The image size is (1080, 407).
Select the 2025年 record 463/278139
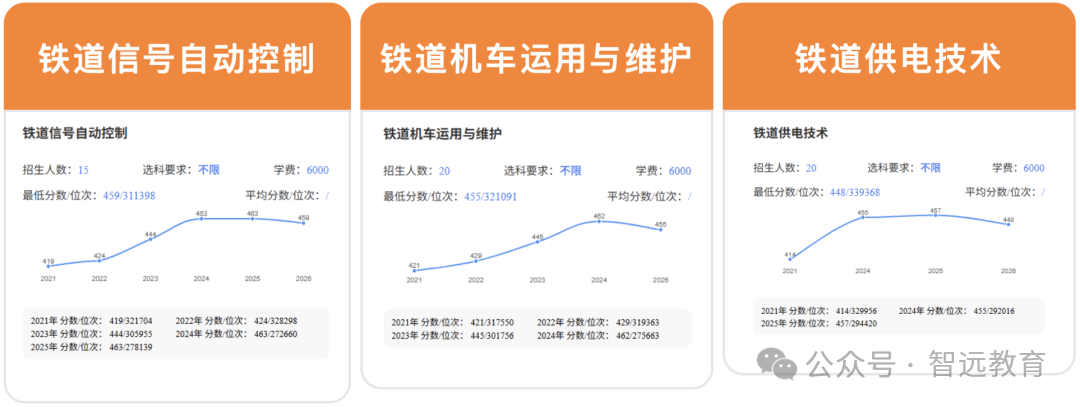point(92,347)
